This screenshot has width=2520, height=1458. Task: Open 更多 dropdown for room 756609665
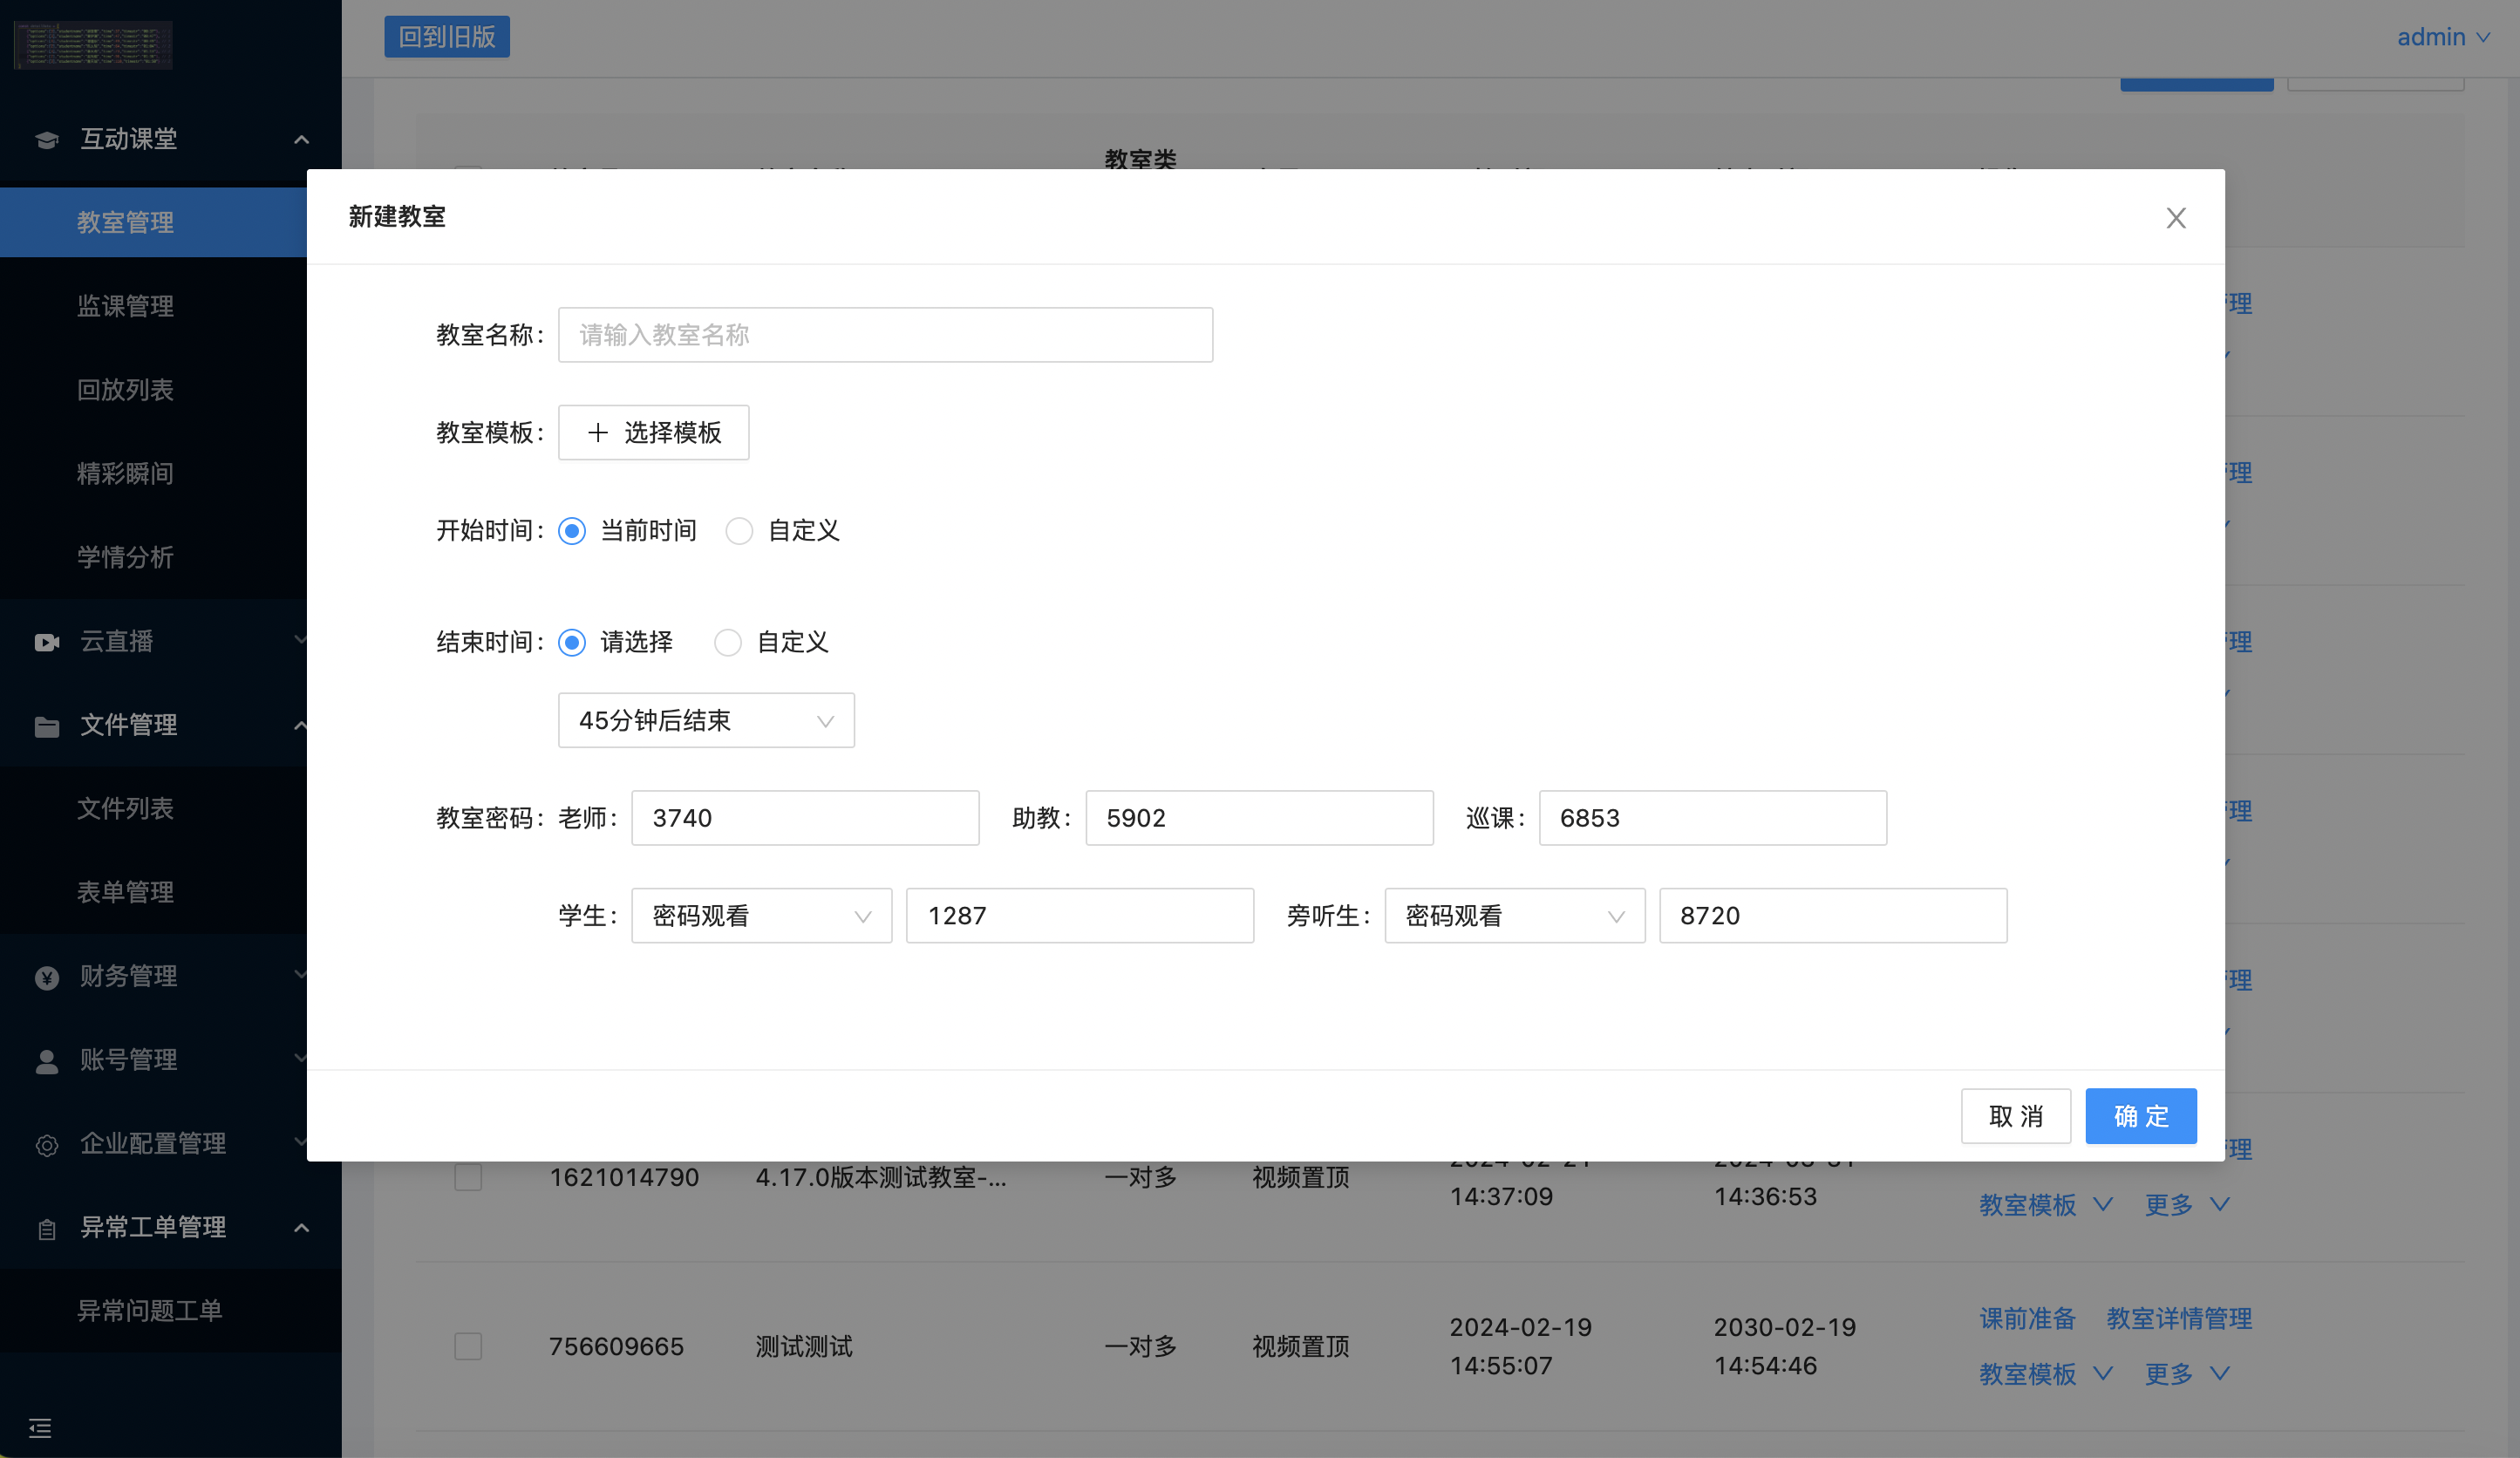[x=2186, y=1374]
